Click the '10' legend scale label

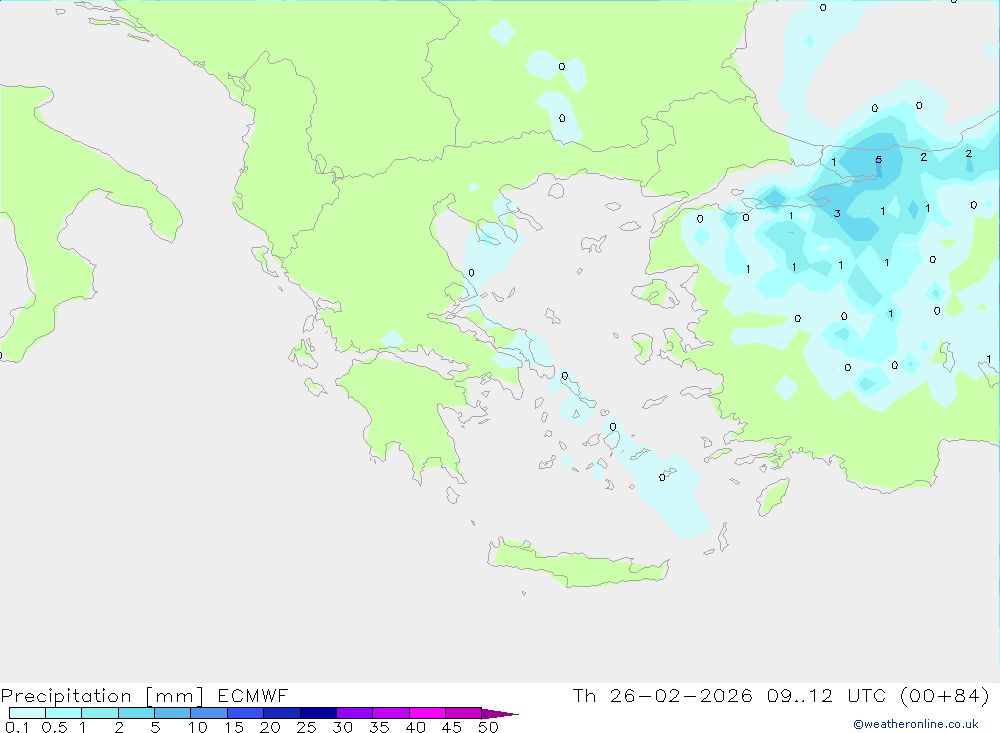(x=198, y=727)
